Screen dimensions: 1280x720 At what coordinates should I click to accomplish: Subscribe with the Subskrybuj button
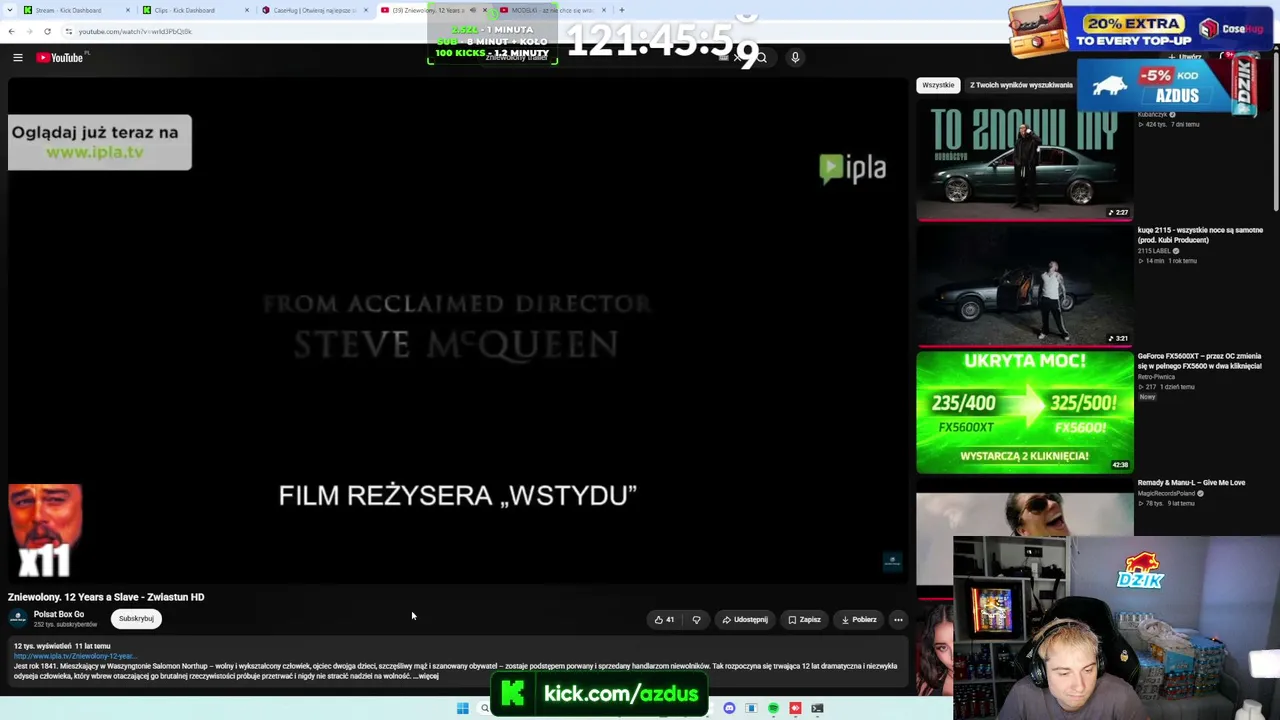pyautogui.click(x=136, y=619)
